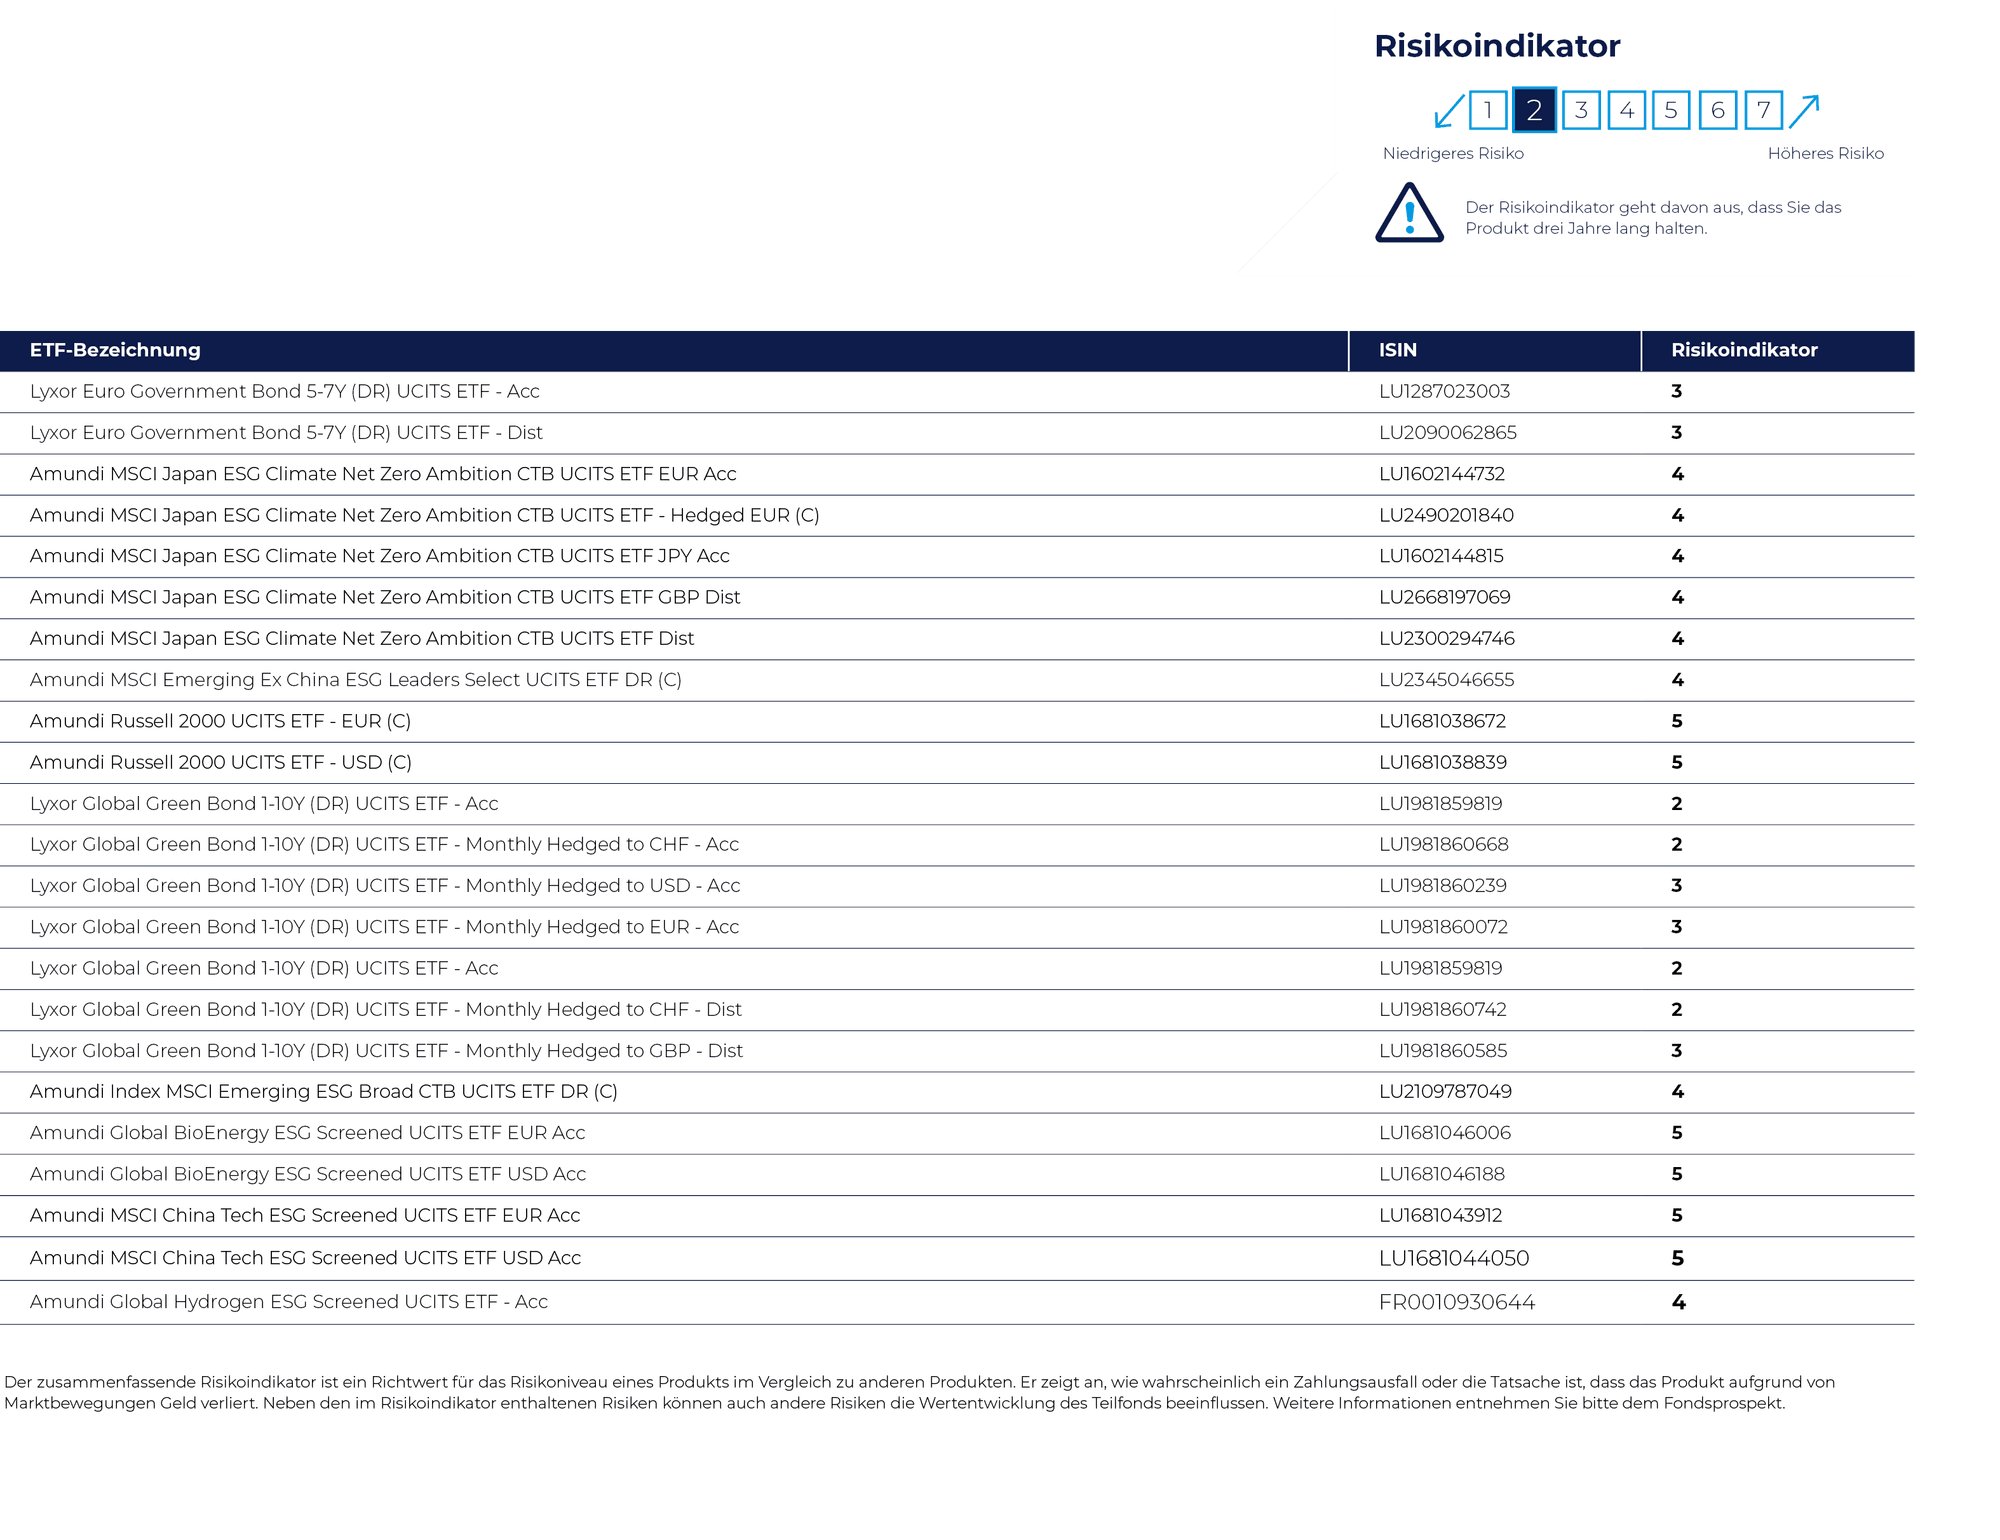Click Amundi MSCI Emerging Ex China row name
This screenshot has height=1540, width=2000.
tap(356, 680)
